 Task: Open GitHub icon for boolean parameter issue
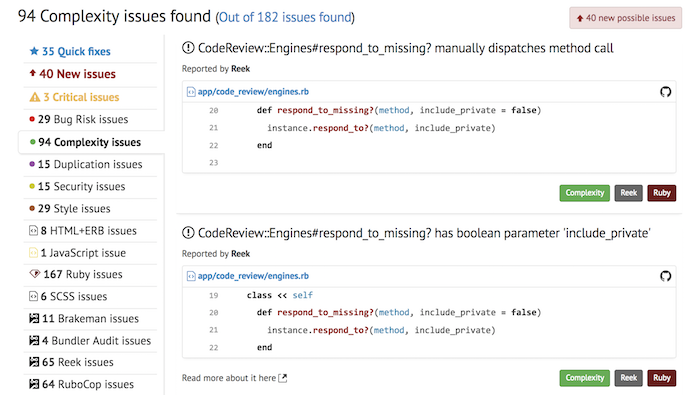click(665, 276)
